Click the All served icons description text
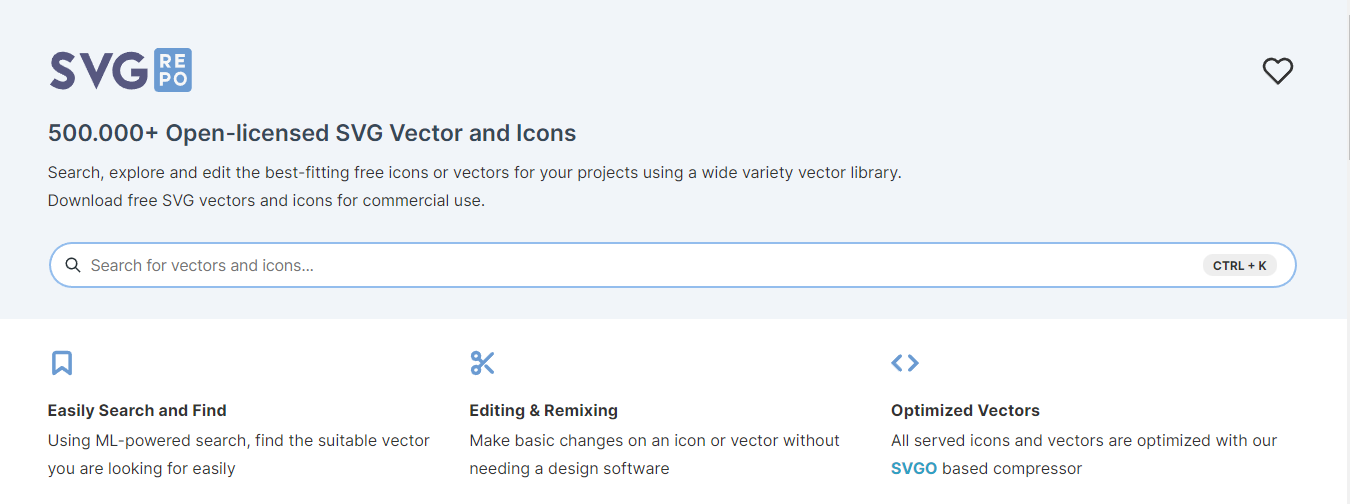The height and width of the screenshot is (504, 1350). 1083,441
